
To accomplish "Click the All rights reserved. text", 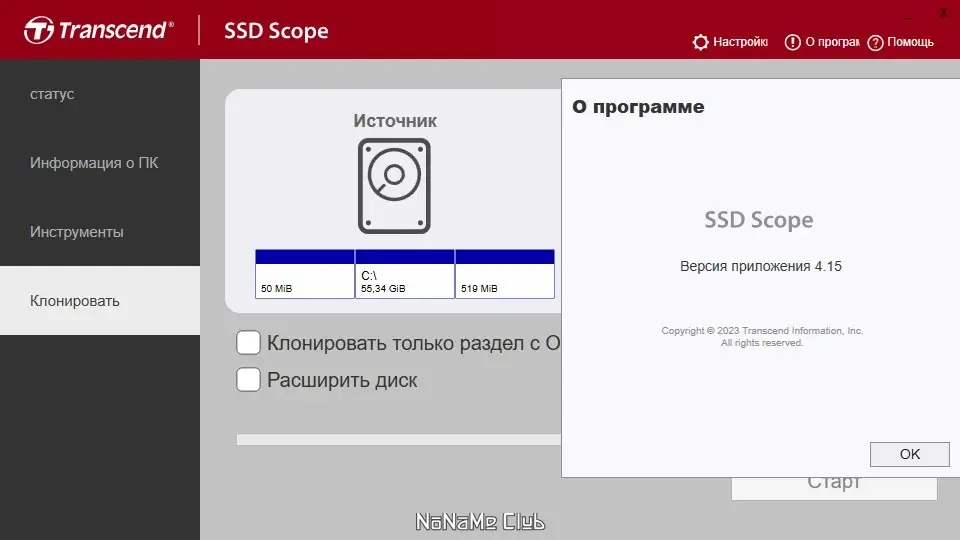I will [762, 343].
